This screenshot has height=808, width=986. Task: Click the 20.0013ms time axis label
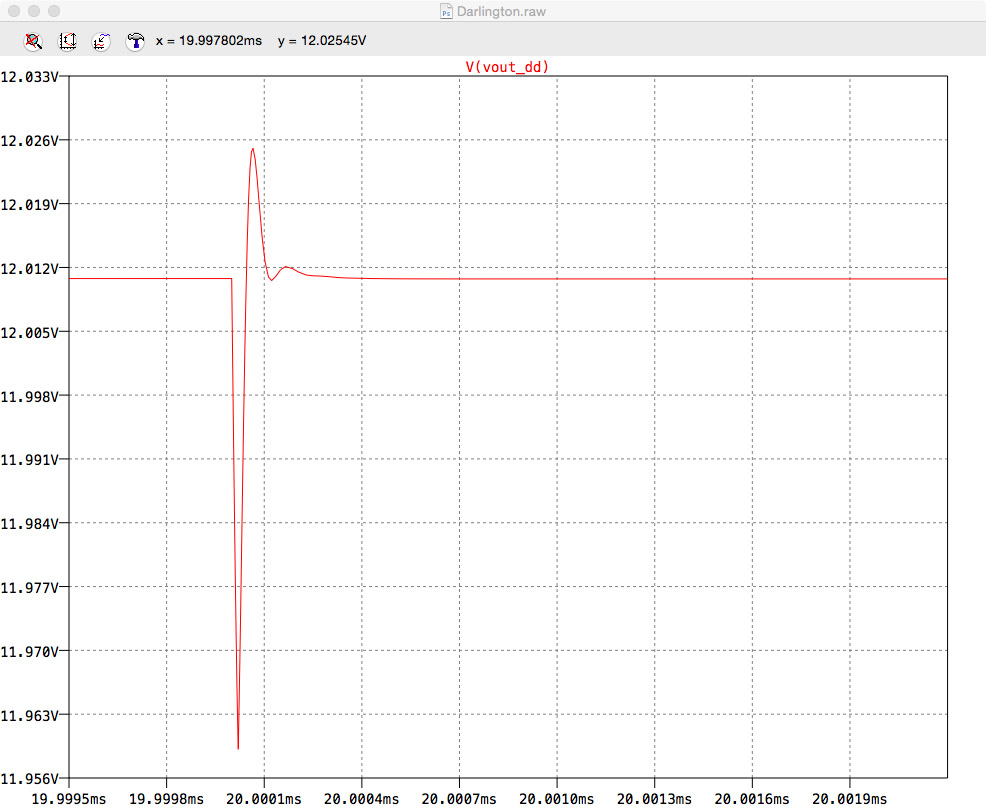tap(655, 799)
